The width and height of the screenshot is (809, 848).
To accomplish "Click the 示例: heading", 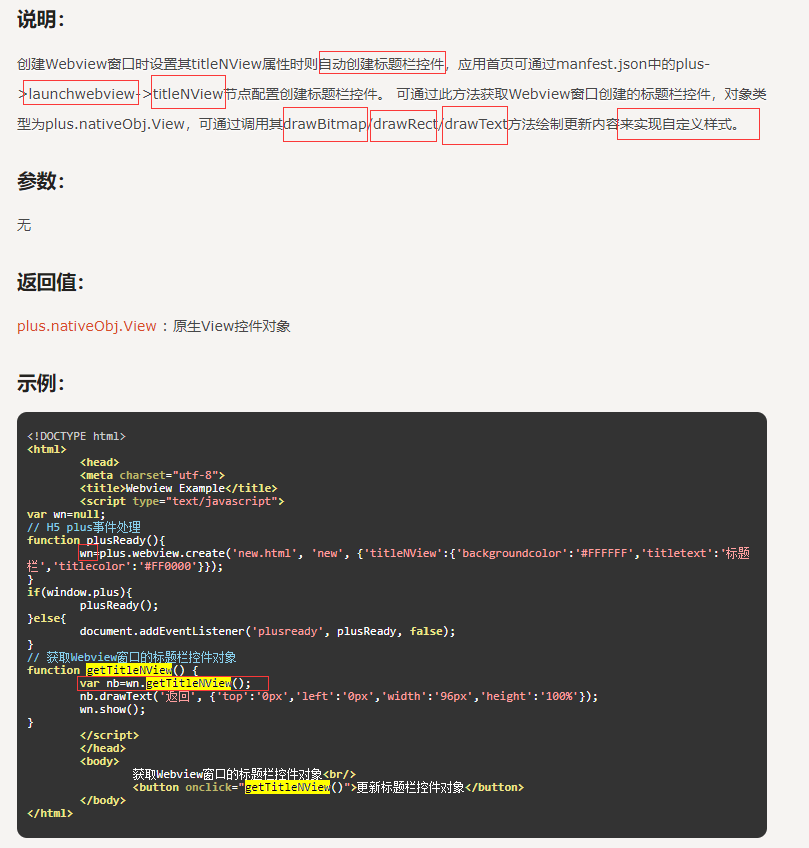I will click(x=41, y=383).
